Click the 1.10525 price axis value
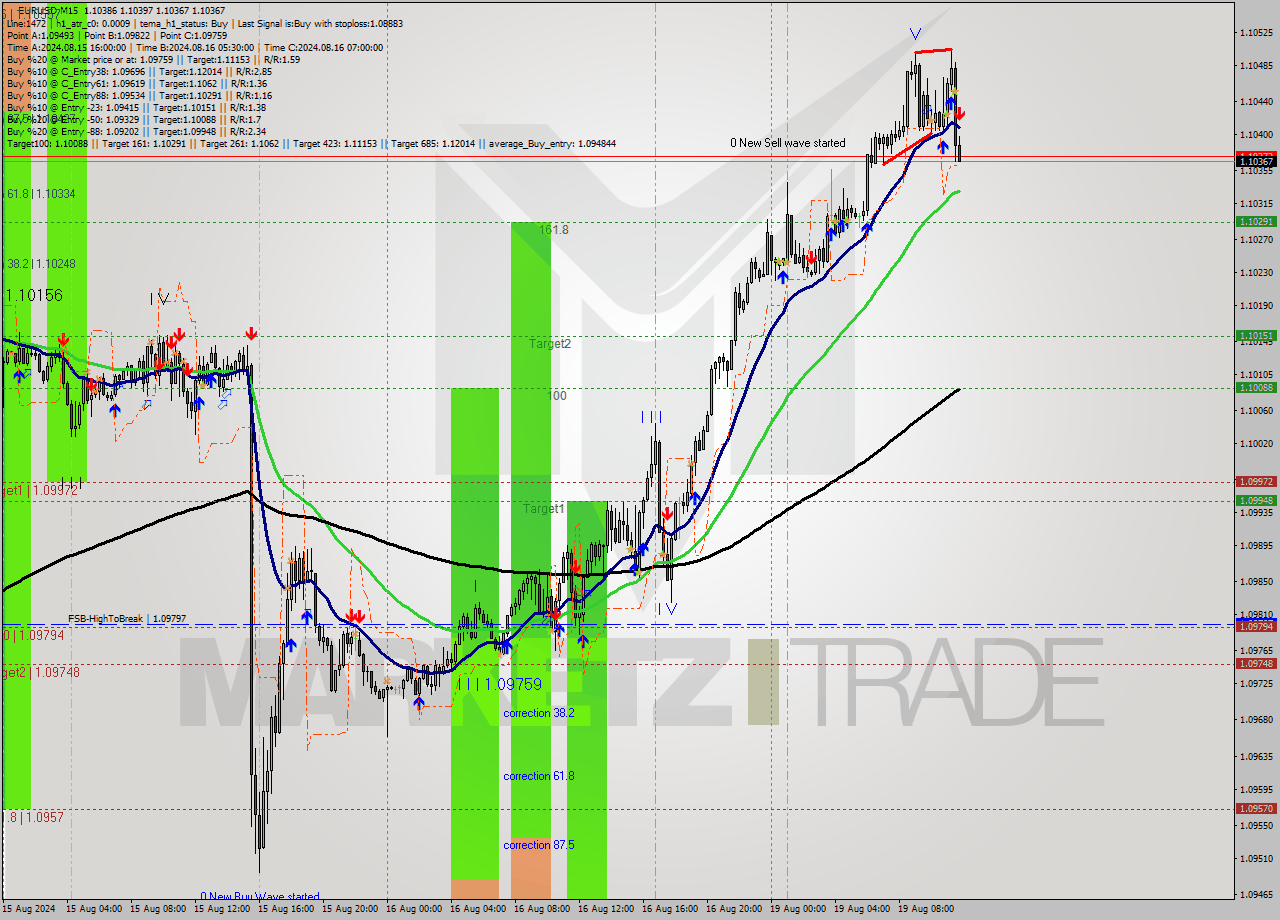Viewport: 1280px width, 920px height. point(1256,32)
